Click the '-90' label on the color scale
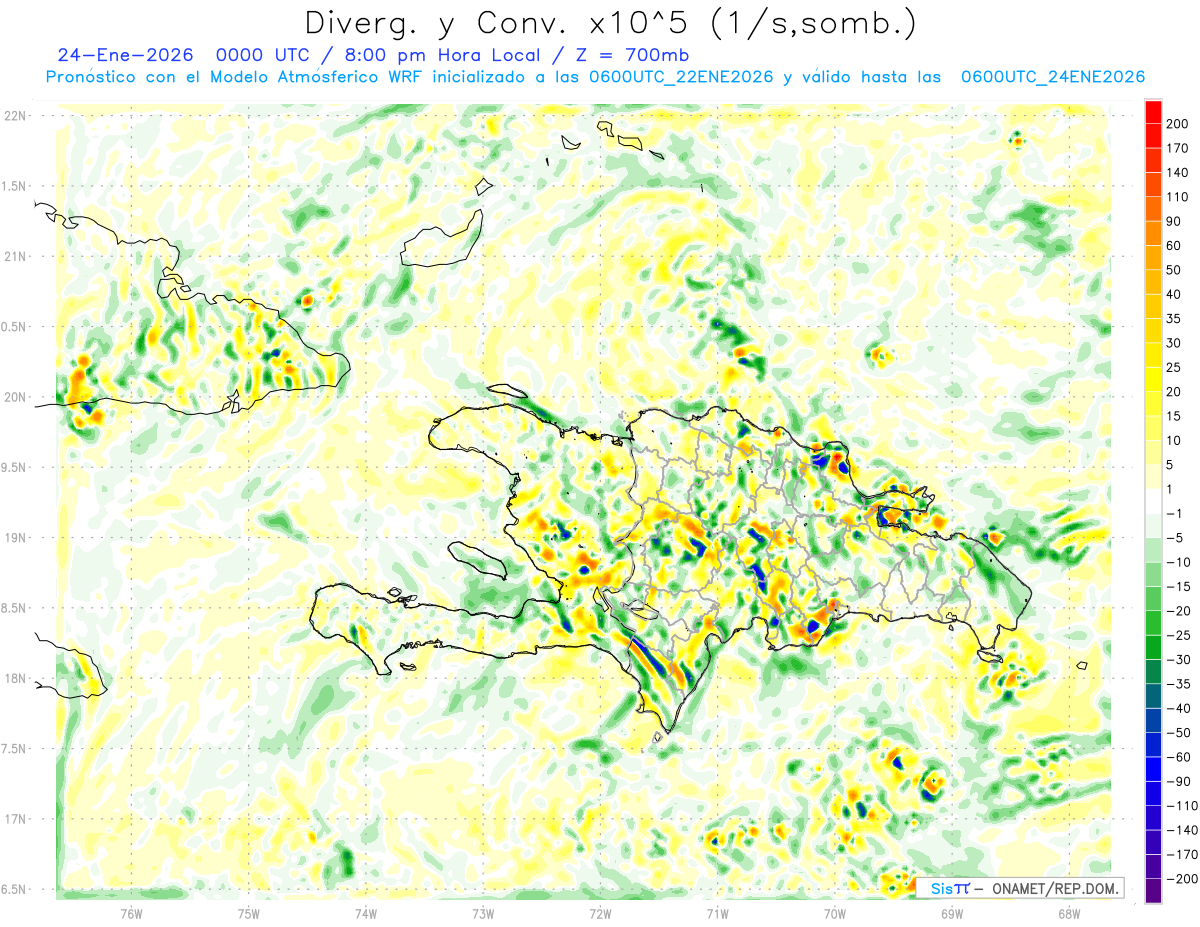Viewport: 1200px width, 927px height. (1180, 781)
